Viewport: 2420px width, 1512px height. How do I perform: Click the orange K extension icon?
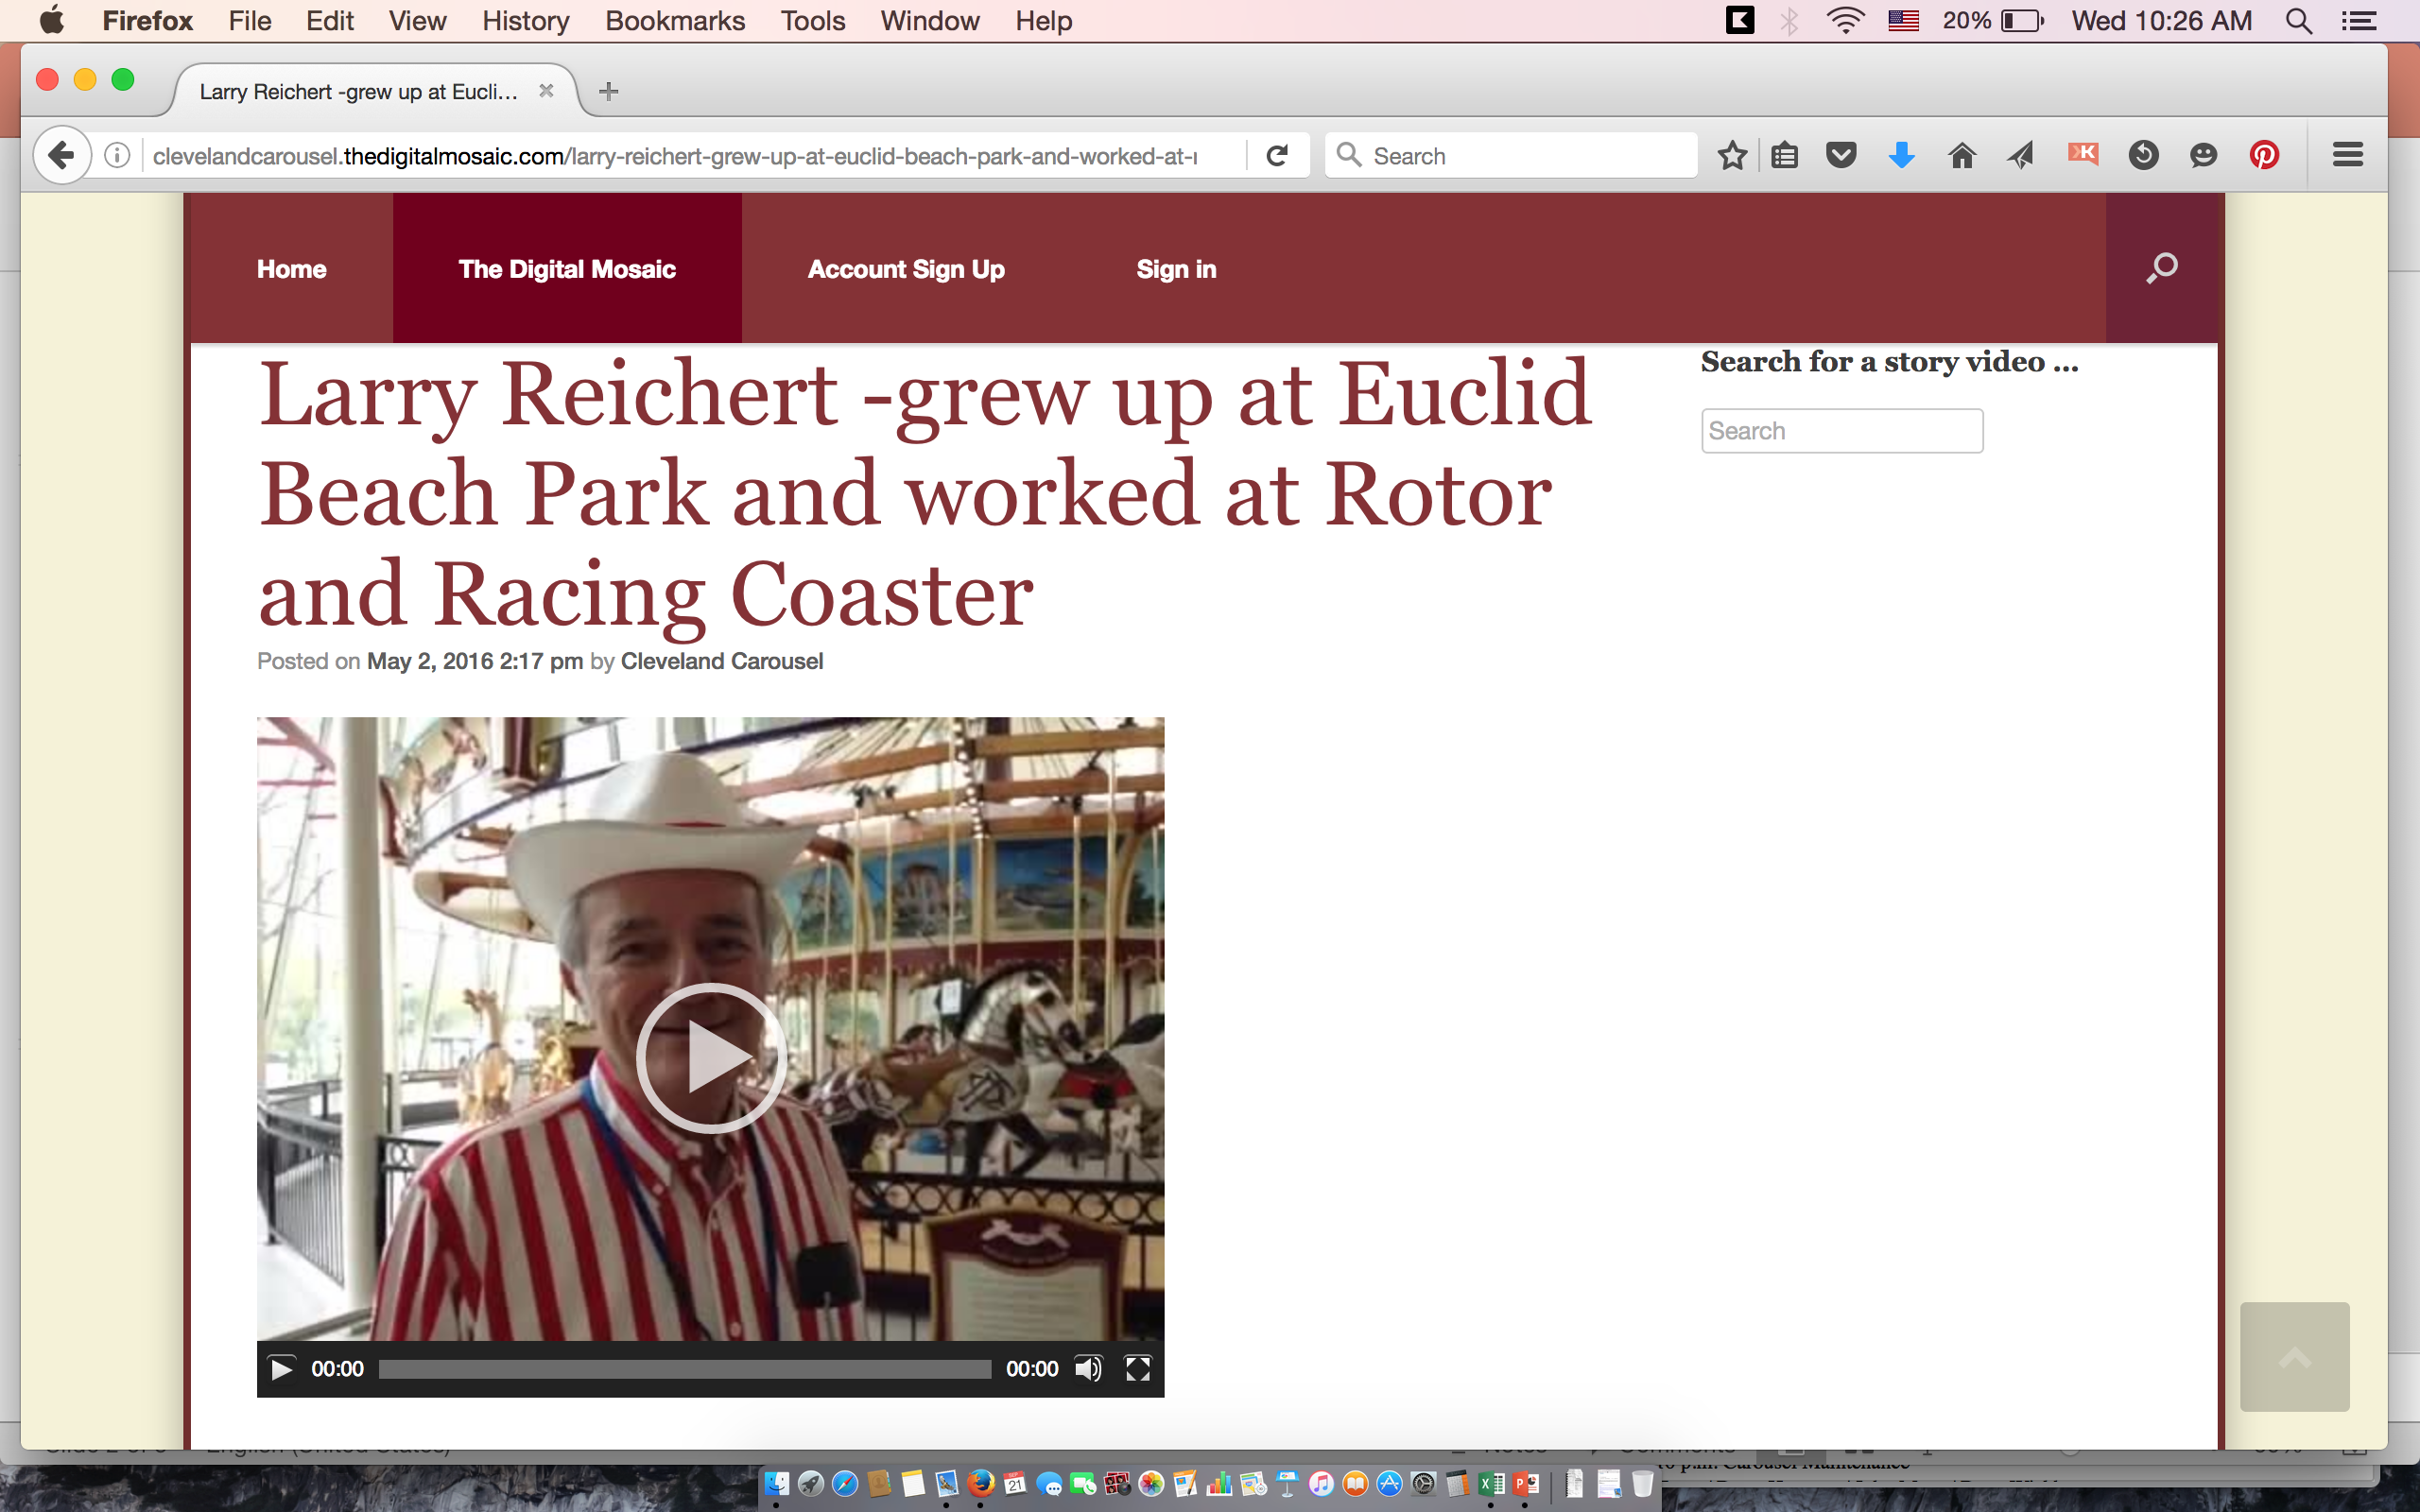click(x=2083, y=153)
